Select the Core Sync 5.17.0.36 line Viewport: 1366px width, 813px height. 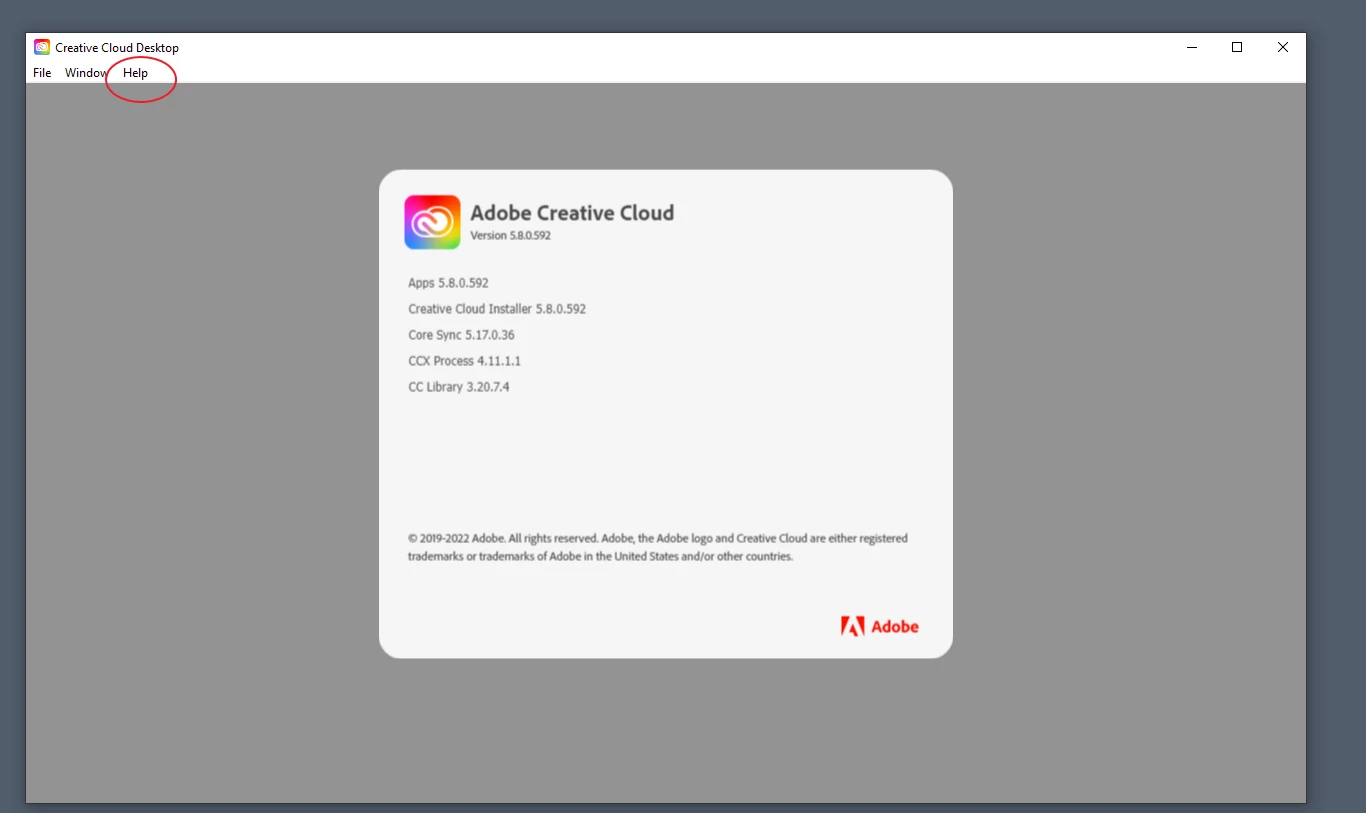tap(461, 335)
